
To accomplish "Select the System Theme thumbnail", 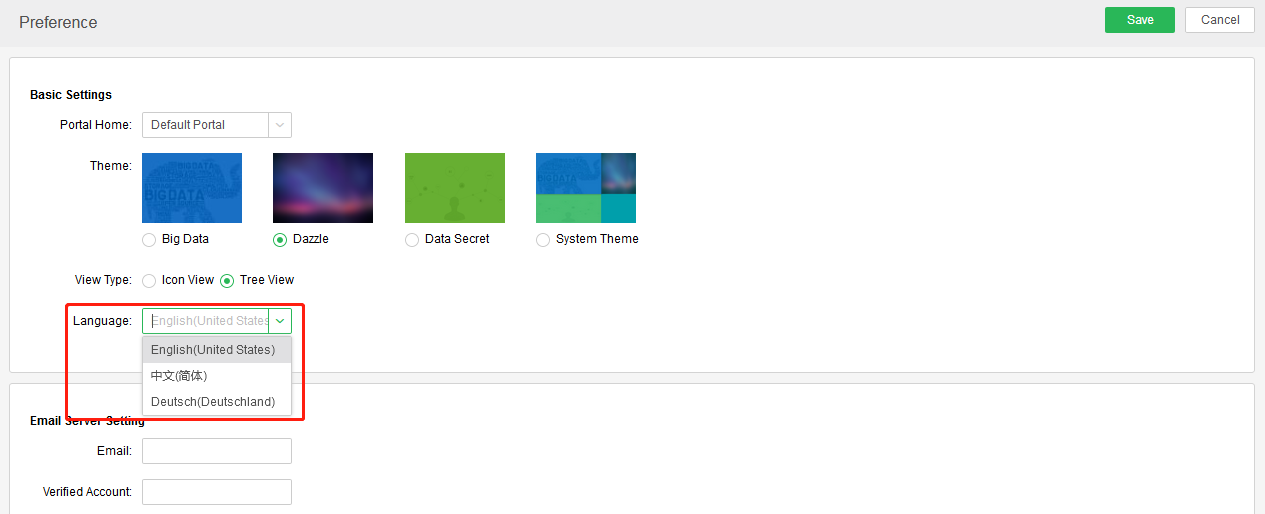I will [586, 188].
